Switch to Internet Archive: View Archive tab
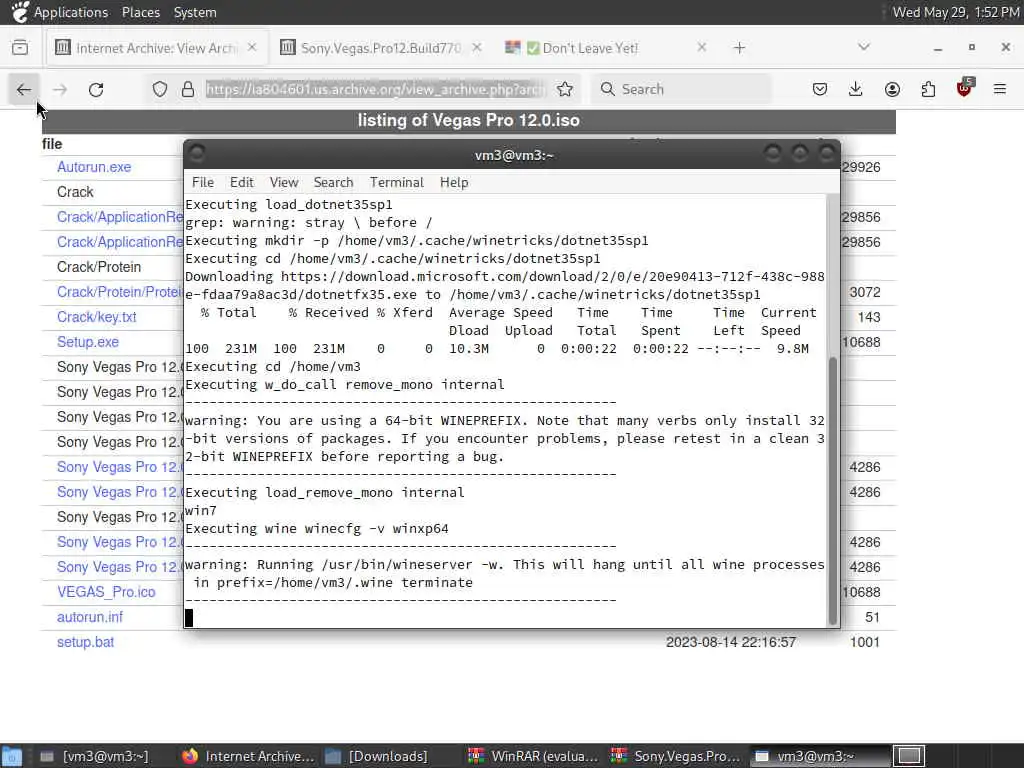The height and width of the screenshot is (768, 1024). pyautogui.click(x=157, y=48)
